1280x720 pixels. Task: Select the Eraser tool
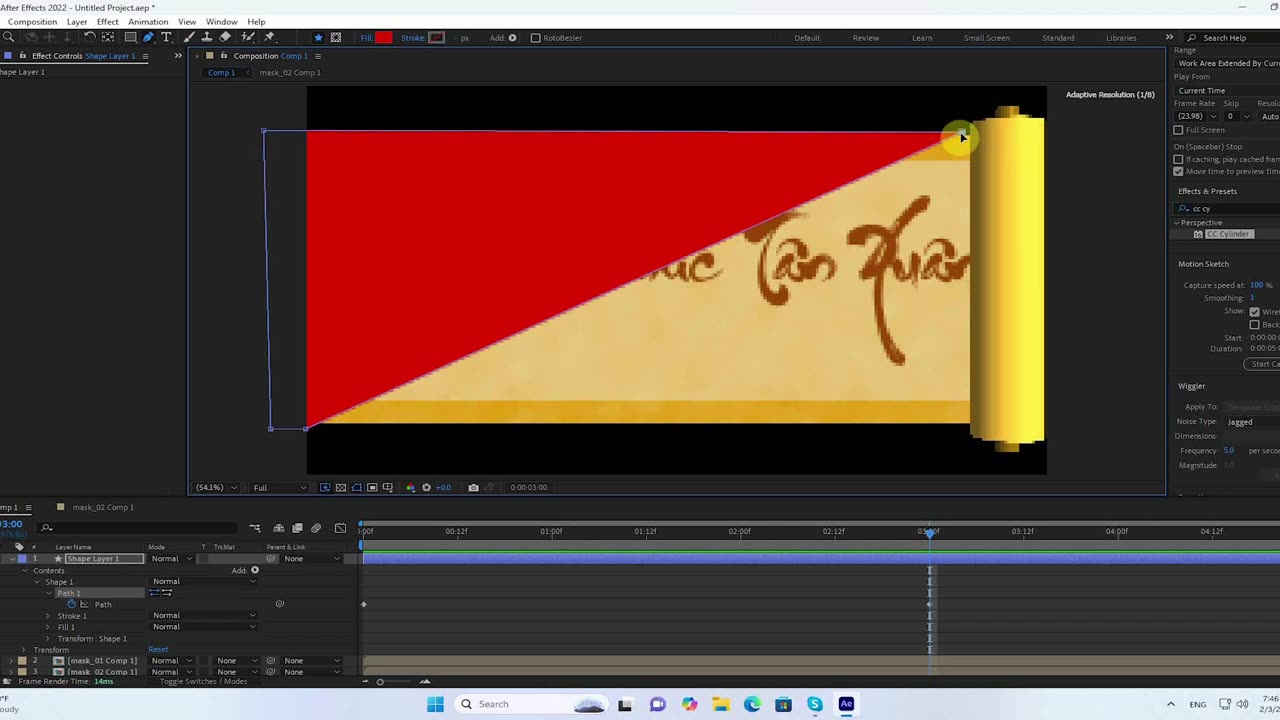tap(225, 37)
